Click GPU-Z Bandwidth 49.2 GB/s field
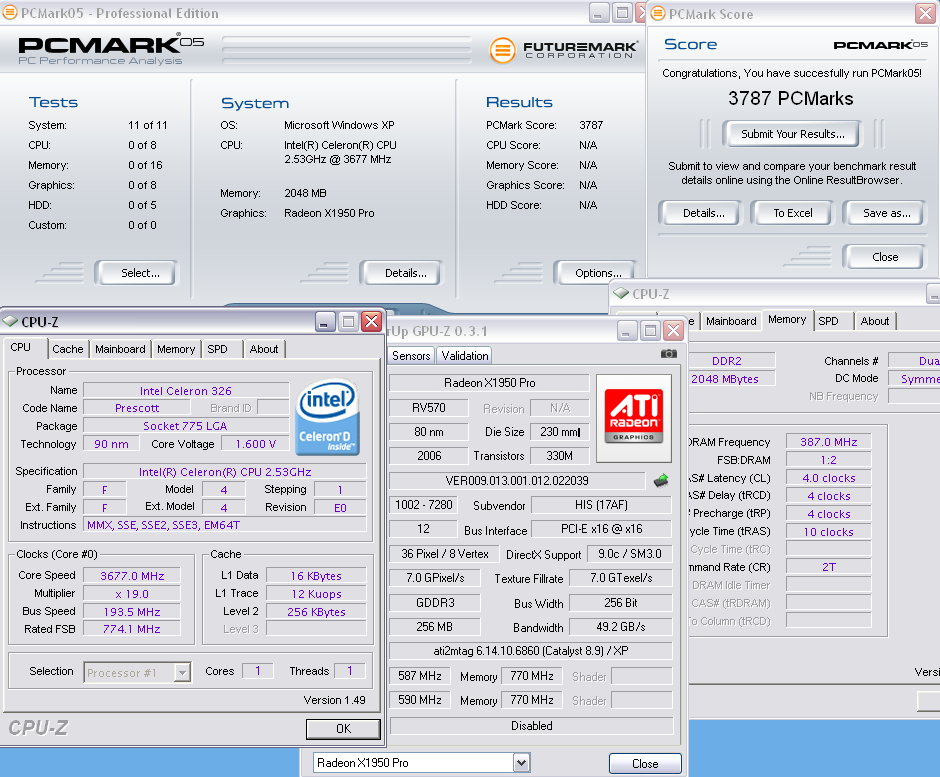This screenshot has width=940, height=777. tap(620, 627)
